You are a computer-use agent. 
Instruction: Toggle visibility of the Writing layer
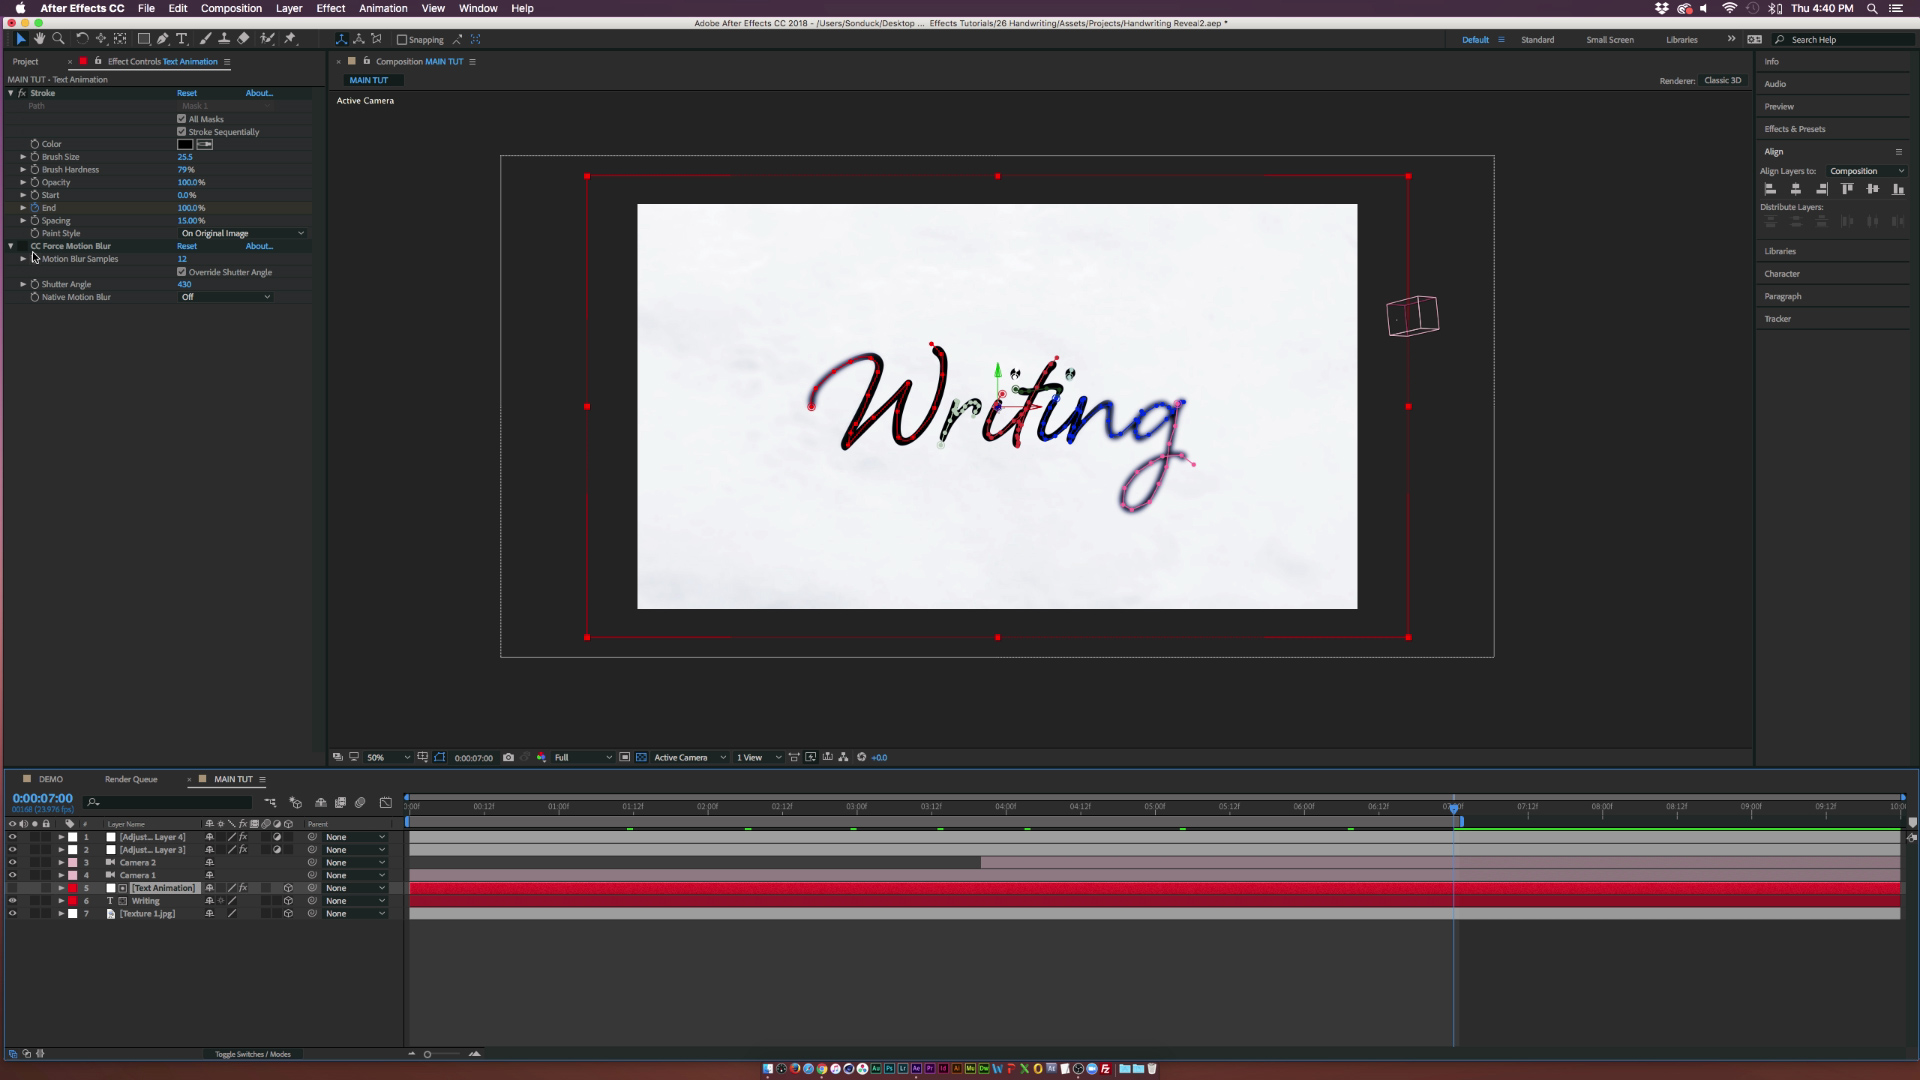(12, 900)
